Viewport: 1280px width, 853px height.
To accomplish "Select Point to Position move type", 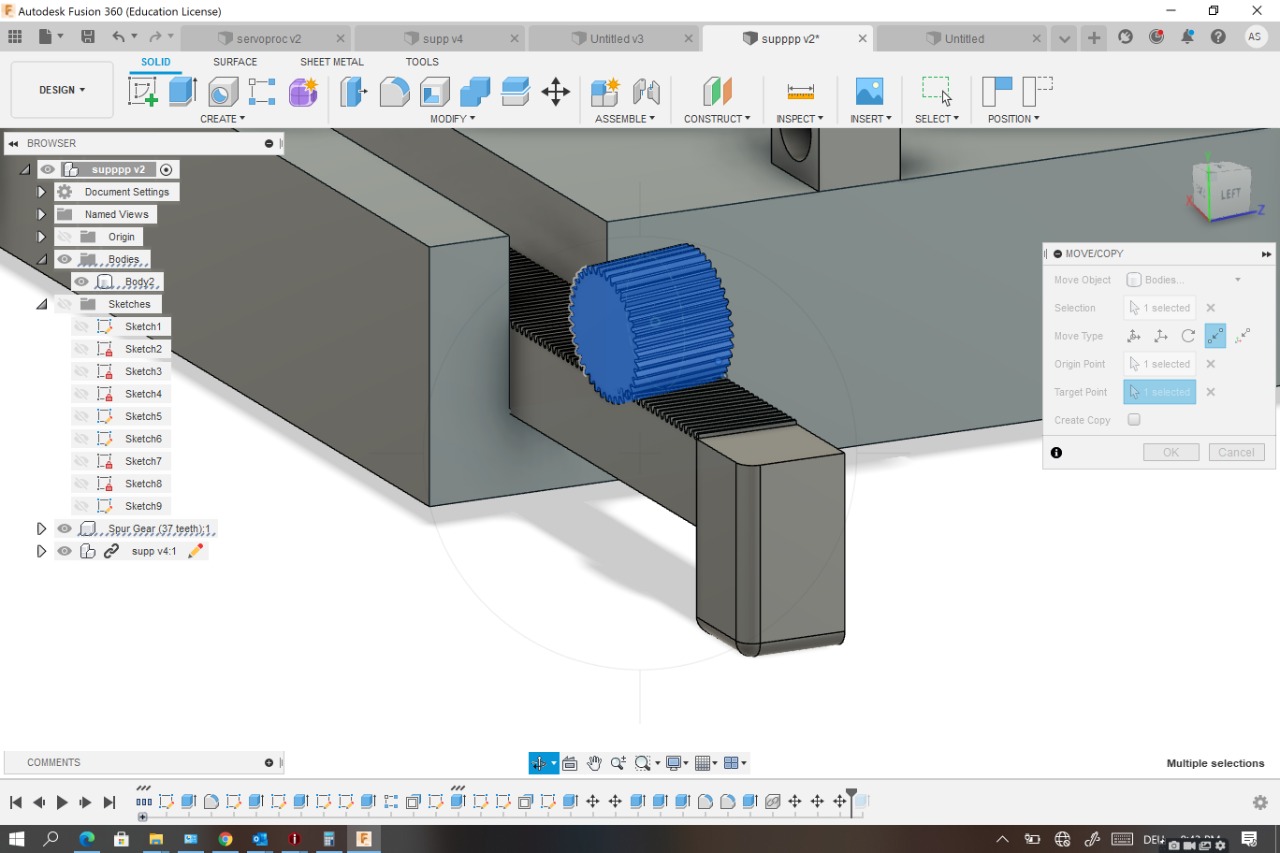I will [x=1243, y=336].
